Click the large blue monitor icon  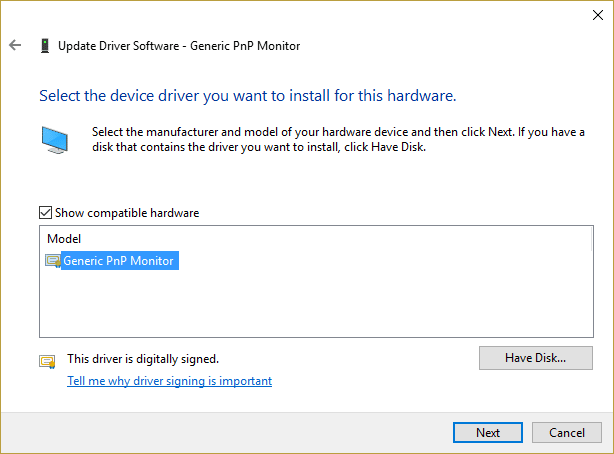coord(56,138)
